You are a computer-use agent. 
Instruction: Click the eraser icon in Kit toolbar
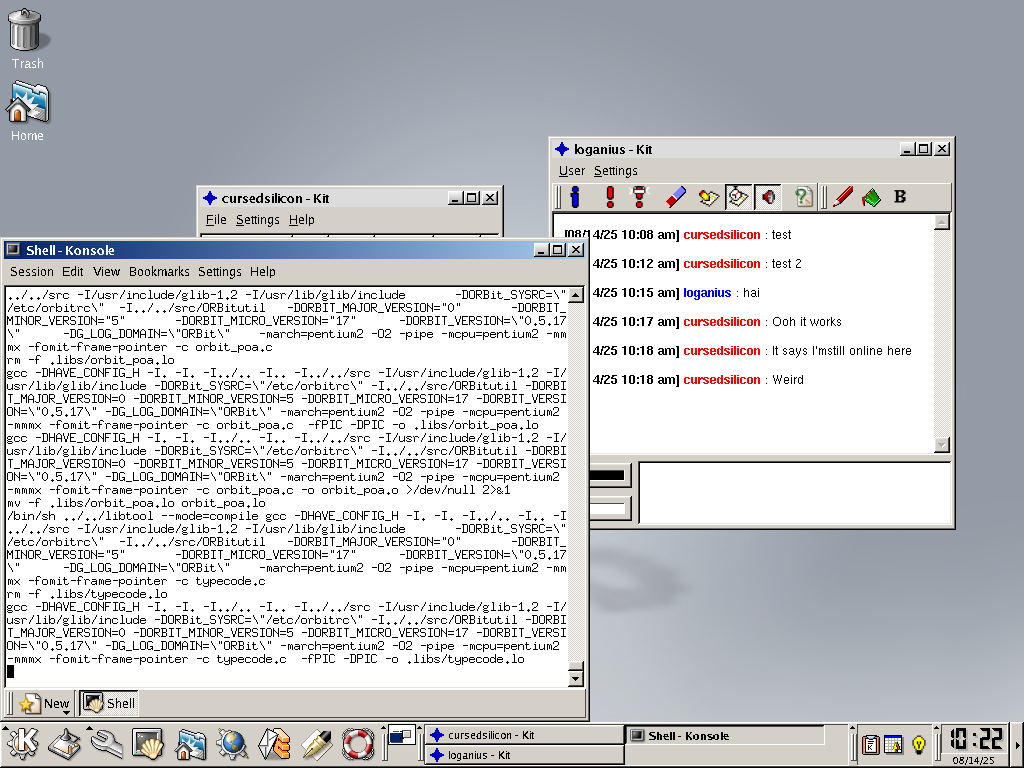click(x=676, y=197)
